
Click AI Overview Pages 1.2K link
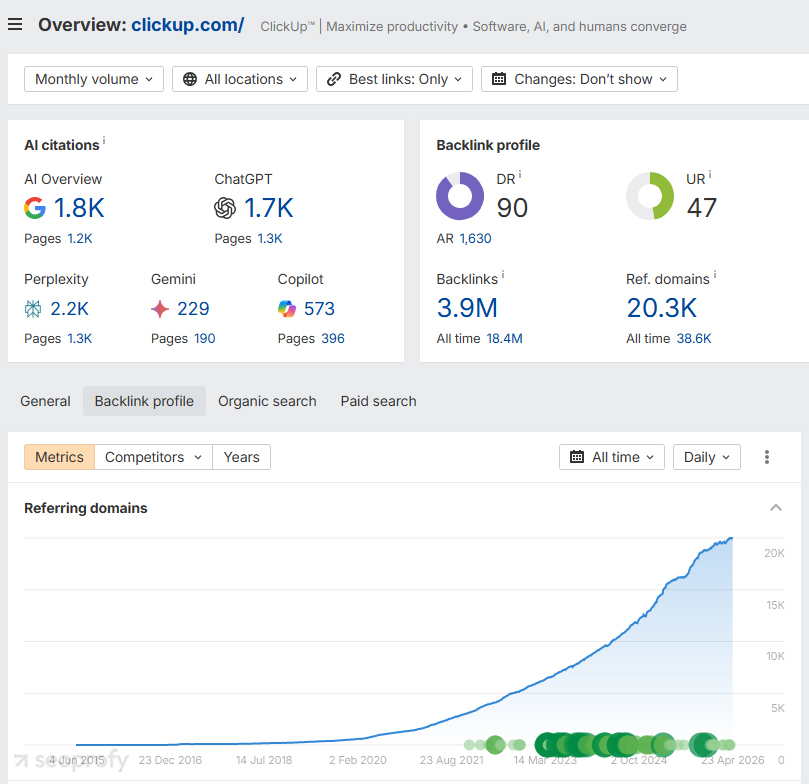tap(80, 239)
